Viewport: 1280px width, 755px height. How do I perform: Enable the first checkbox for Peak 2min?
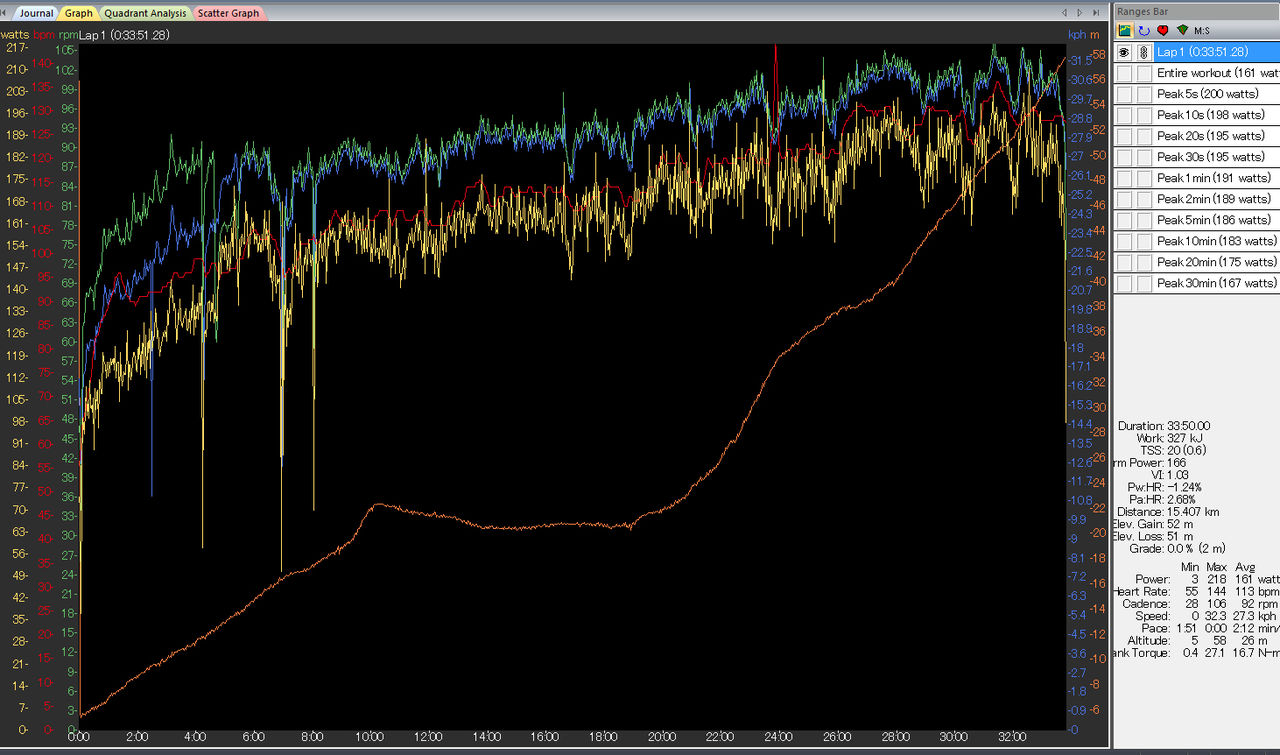[x=1125, y=199]
